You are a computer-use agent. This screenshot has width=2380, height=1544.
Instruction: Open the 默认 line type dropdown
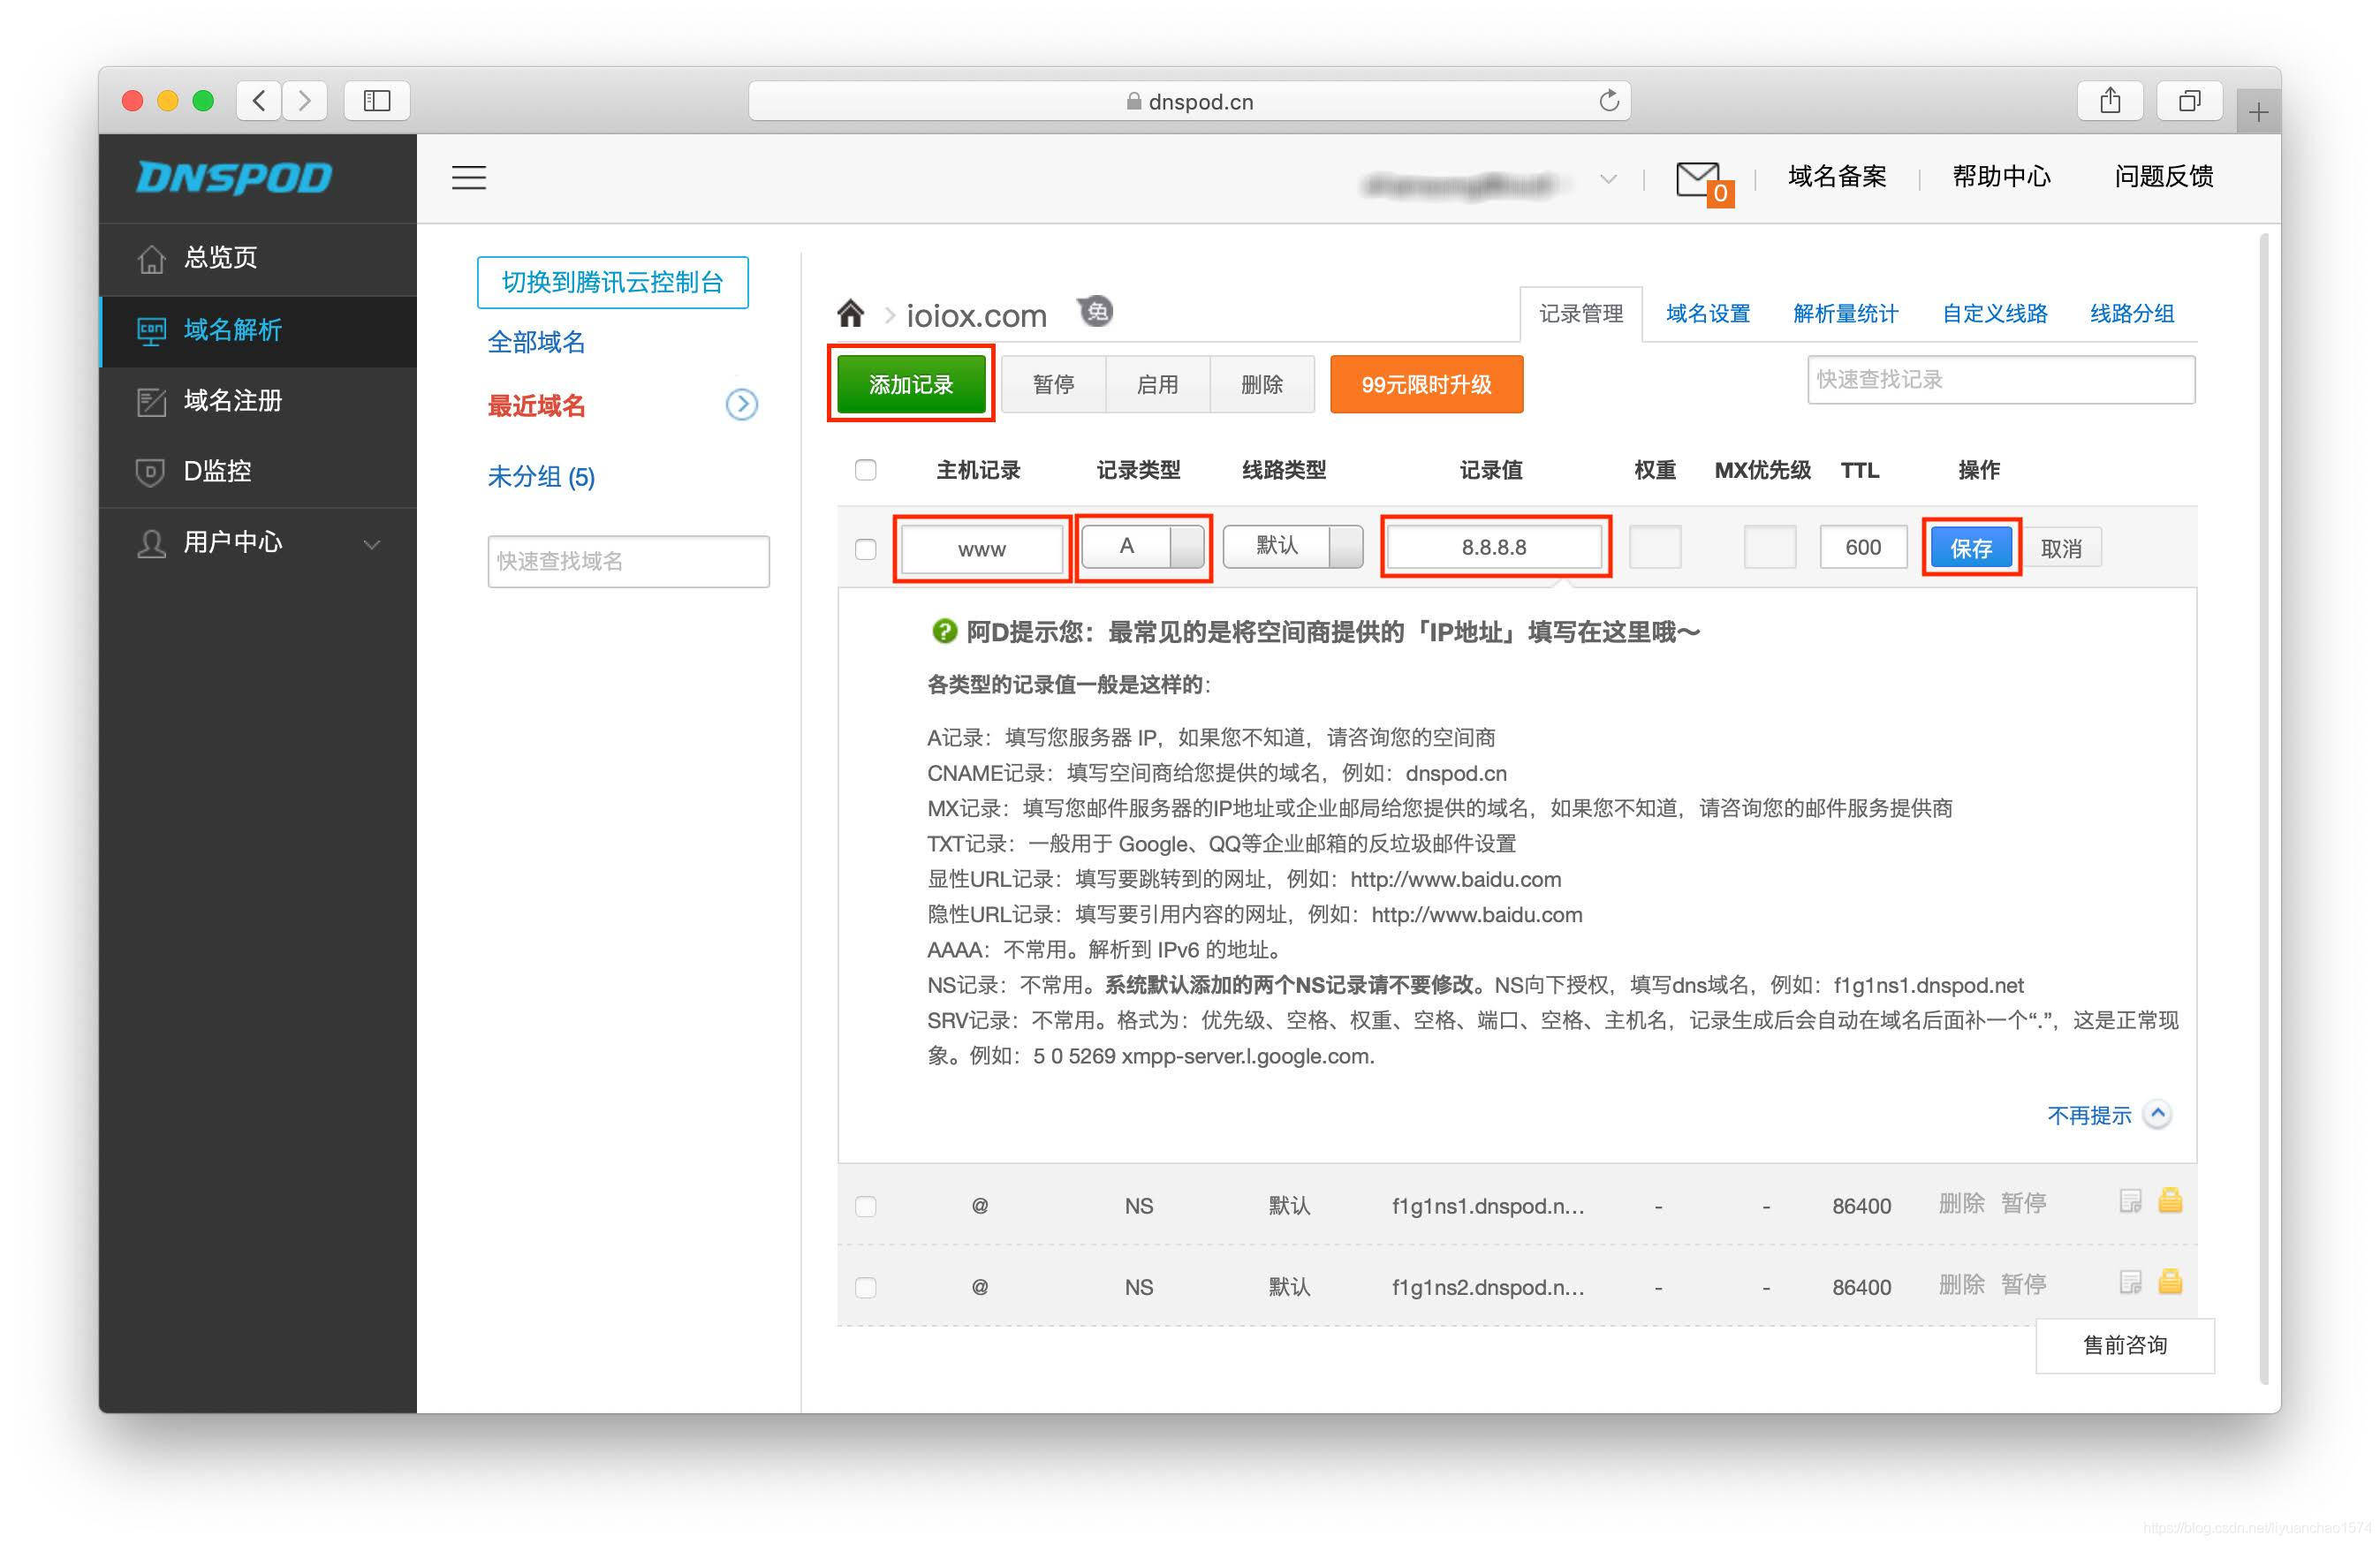(1292, 547)
